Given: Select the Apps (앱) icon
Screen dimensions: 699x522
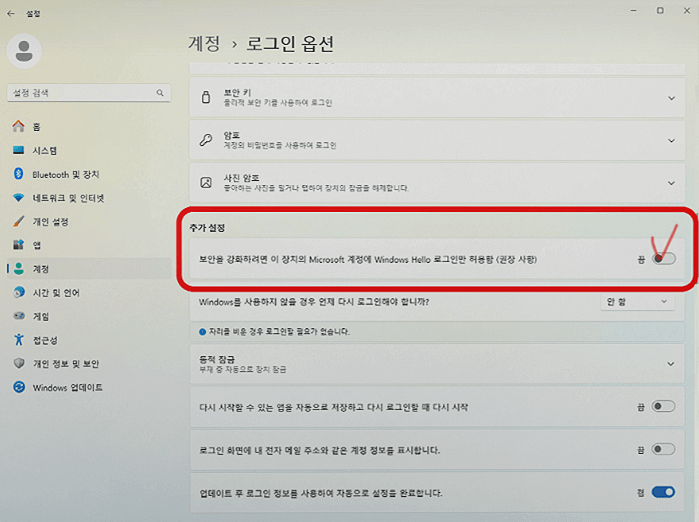Looking at the screenshot, I should [18, 245].
